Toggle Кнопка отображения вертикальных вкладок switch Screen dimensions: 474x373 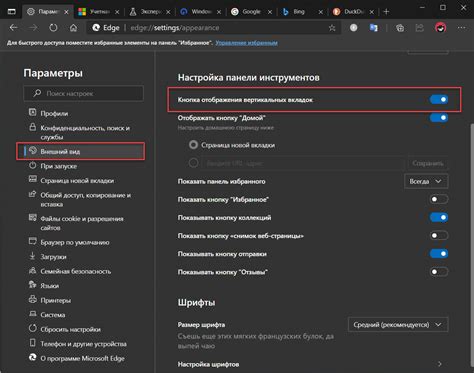(439, 99)
